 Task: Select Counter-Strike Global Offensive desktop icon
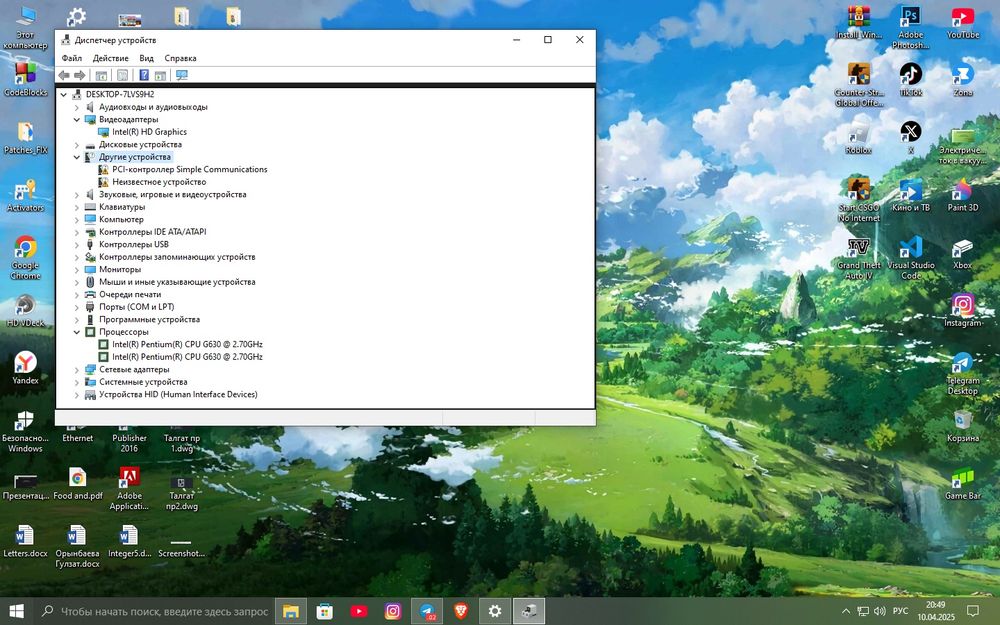(x=858, y=85)
